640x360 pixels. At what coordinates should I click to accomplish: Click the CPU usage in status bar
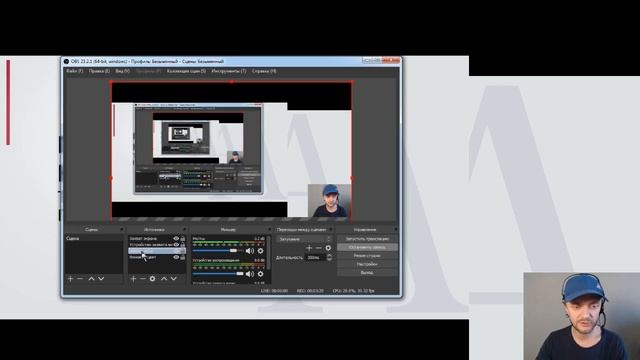353,291
